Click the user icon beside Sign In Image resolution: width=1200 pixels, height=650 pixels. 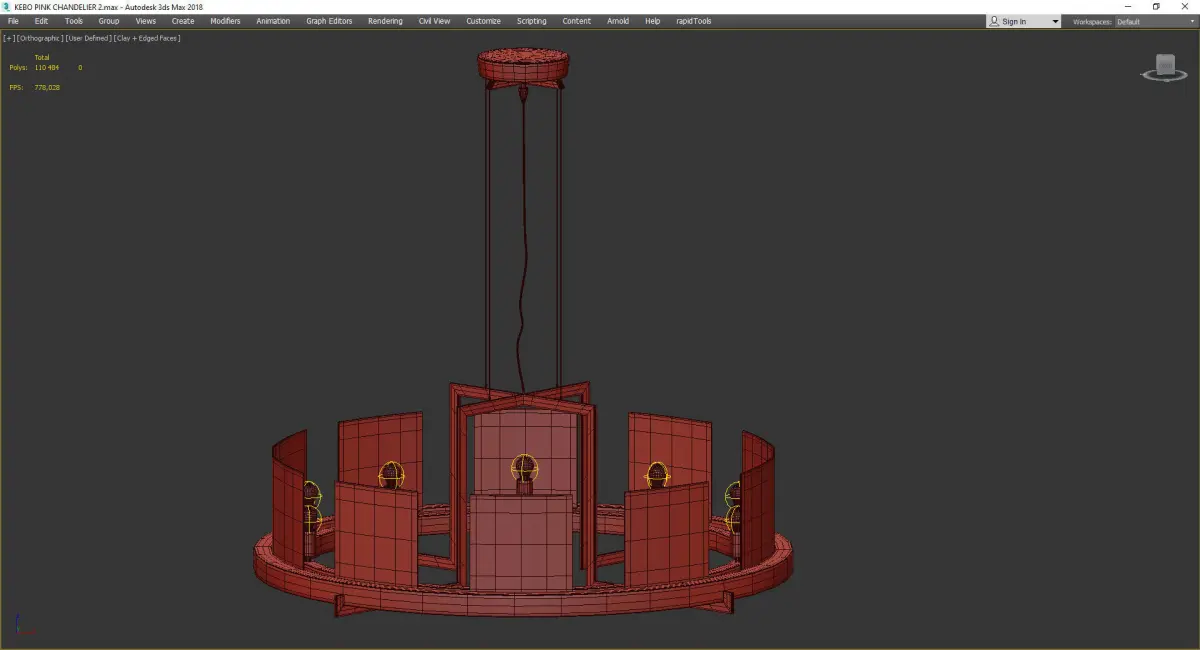(x=993, y=21)
